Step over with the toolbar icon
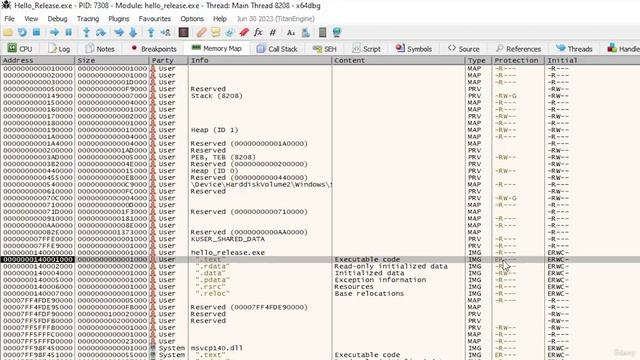Viewport: 640px width, 360px height. [100, 32]
